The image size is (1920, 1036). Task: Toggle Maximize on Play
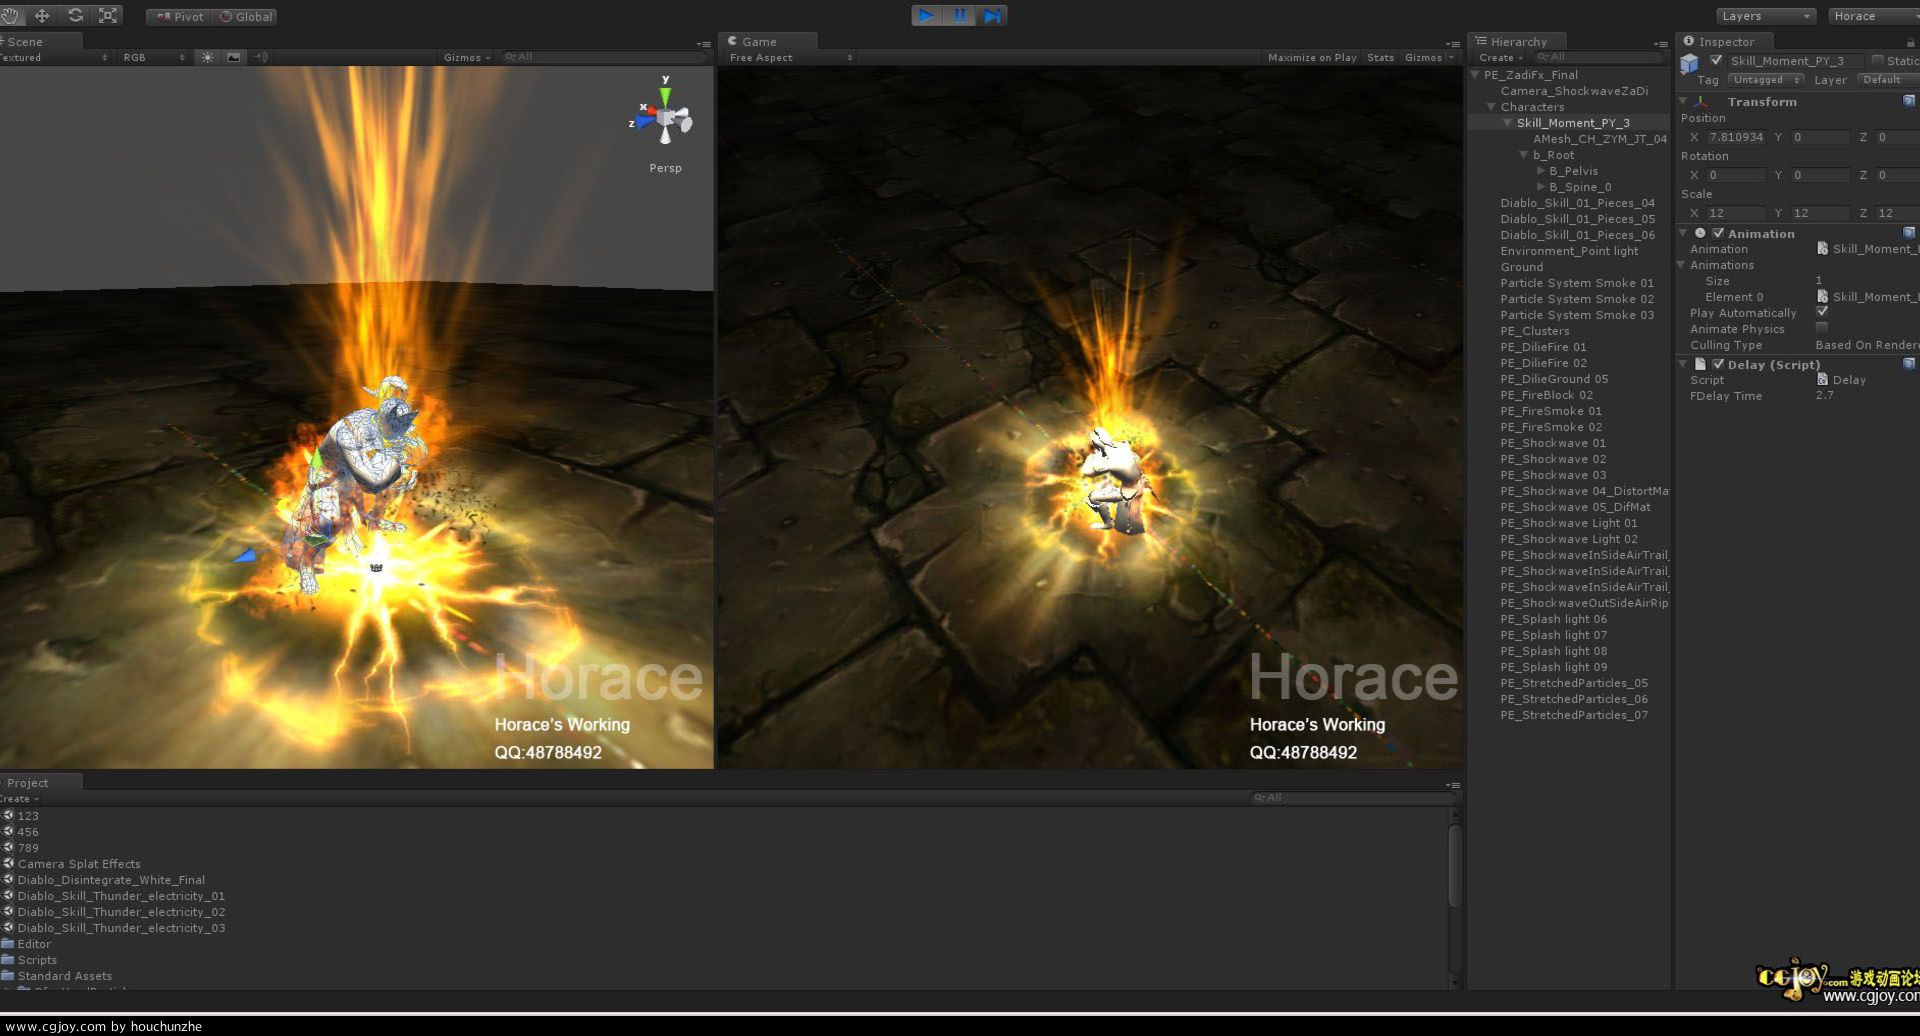click(x=1312, y=58)
